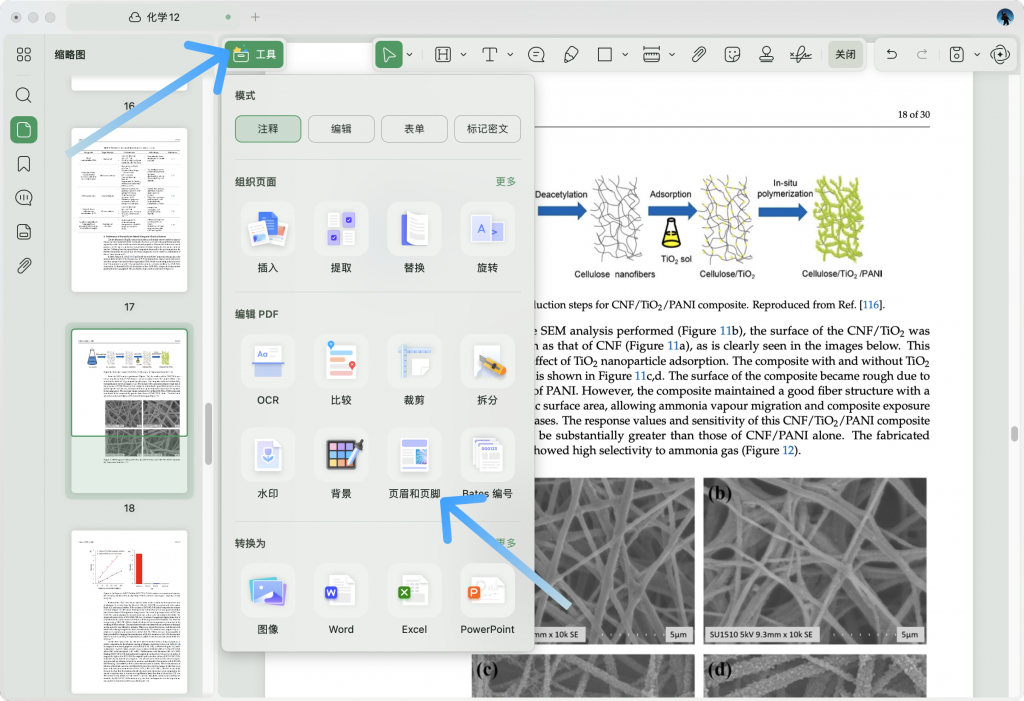Screen dimensions: 1024x701
Task: Open the 工具 tools menu button
Action: tap(255, 55)
